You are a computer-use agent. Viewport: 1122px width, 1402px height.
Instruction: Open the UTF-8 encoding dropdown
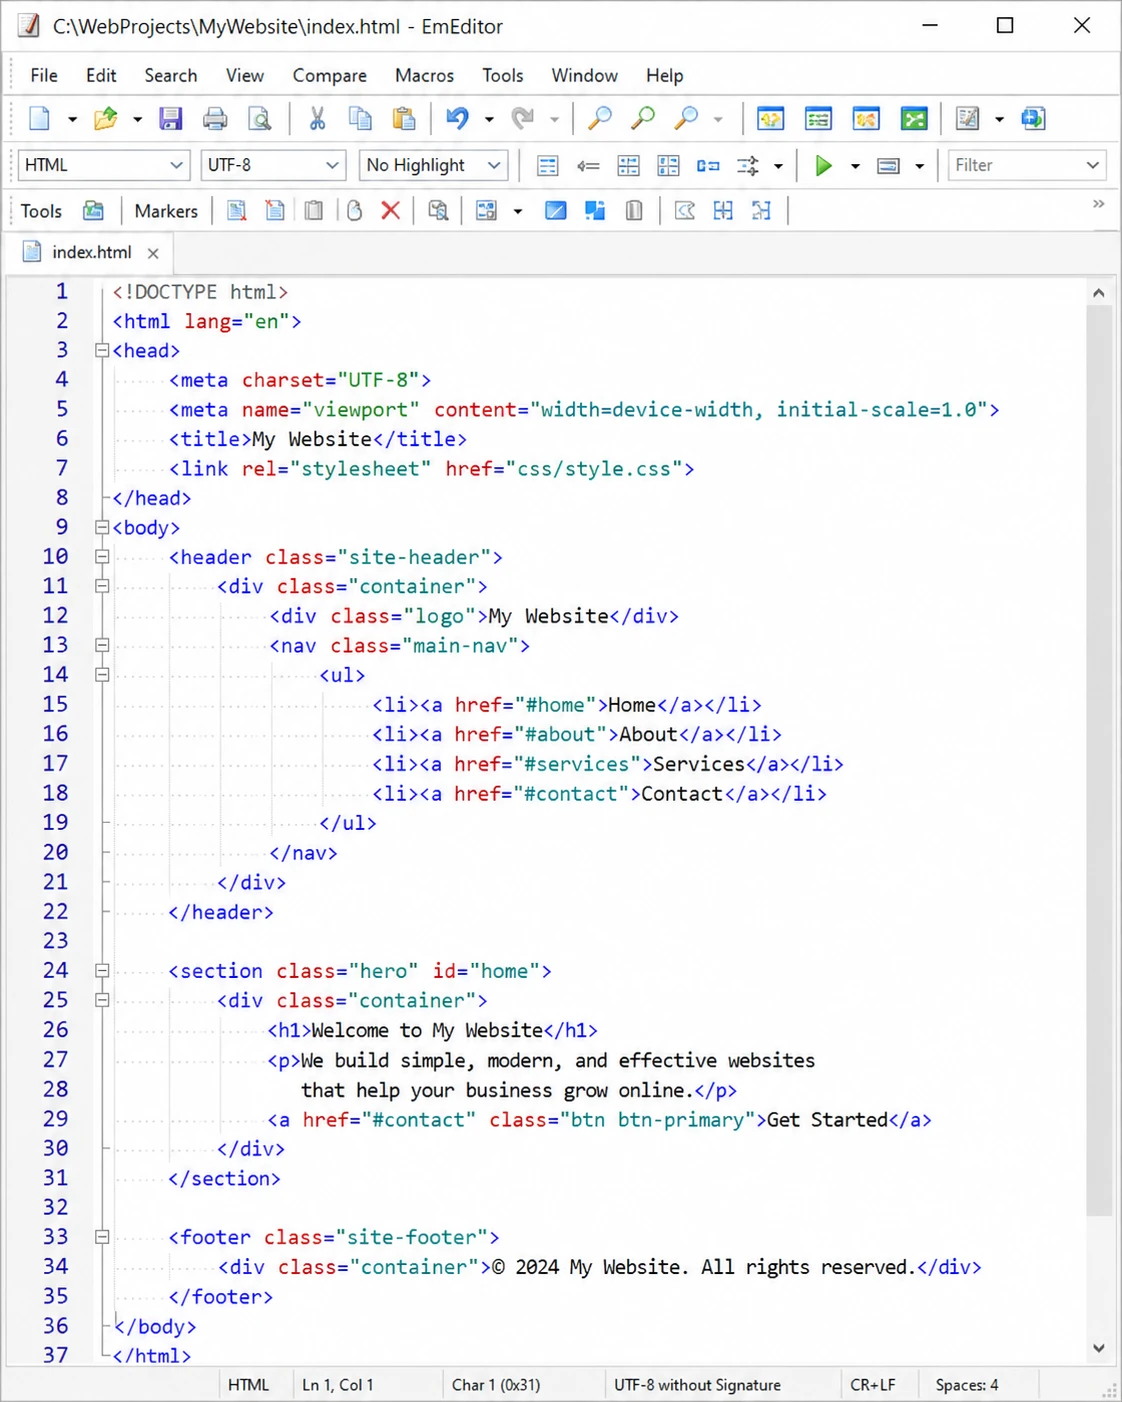(x=272, y=165)
